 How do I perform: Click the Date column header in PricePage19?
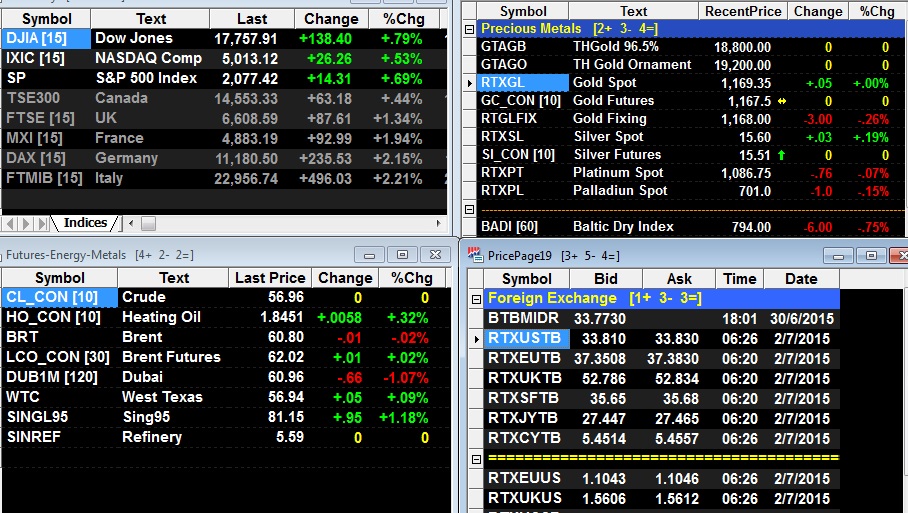pos(801,279)
